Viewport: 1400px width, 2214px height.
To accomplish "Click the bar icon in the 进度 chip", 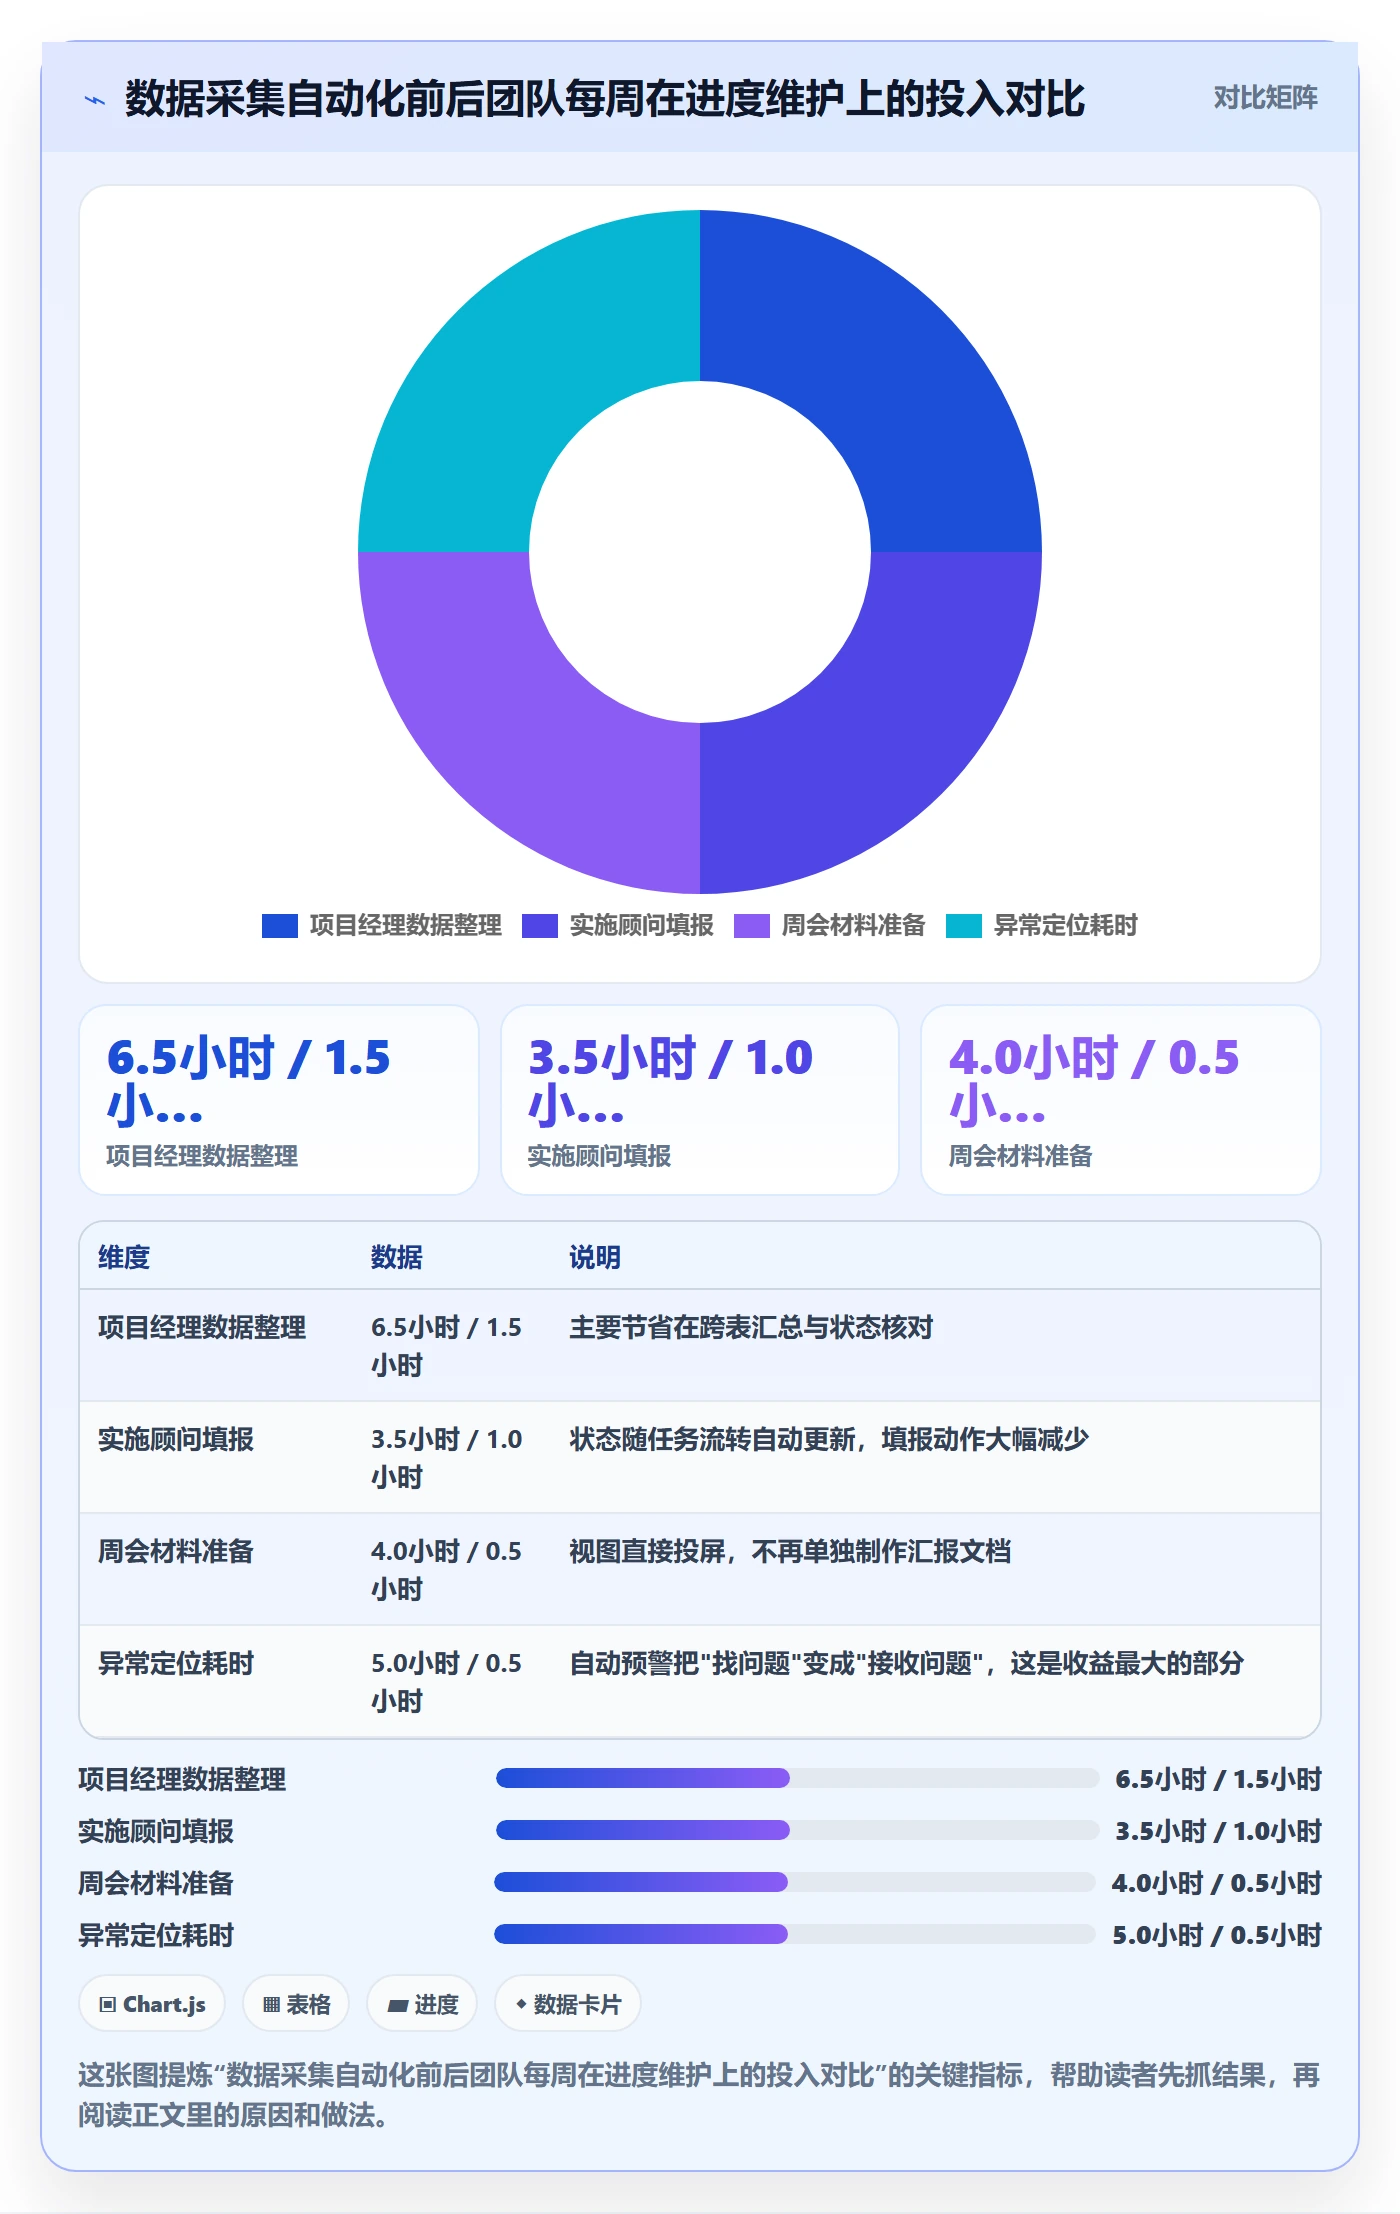I will coord(397,2005).
